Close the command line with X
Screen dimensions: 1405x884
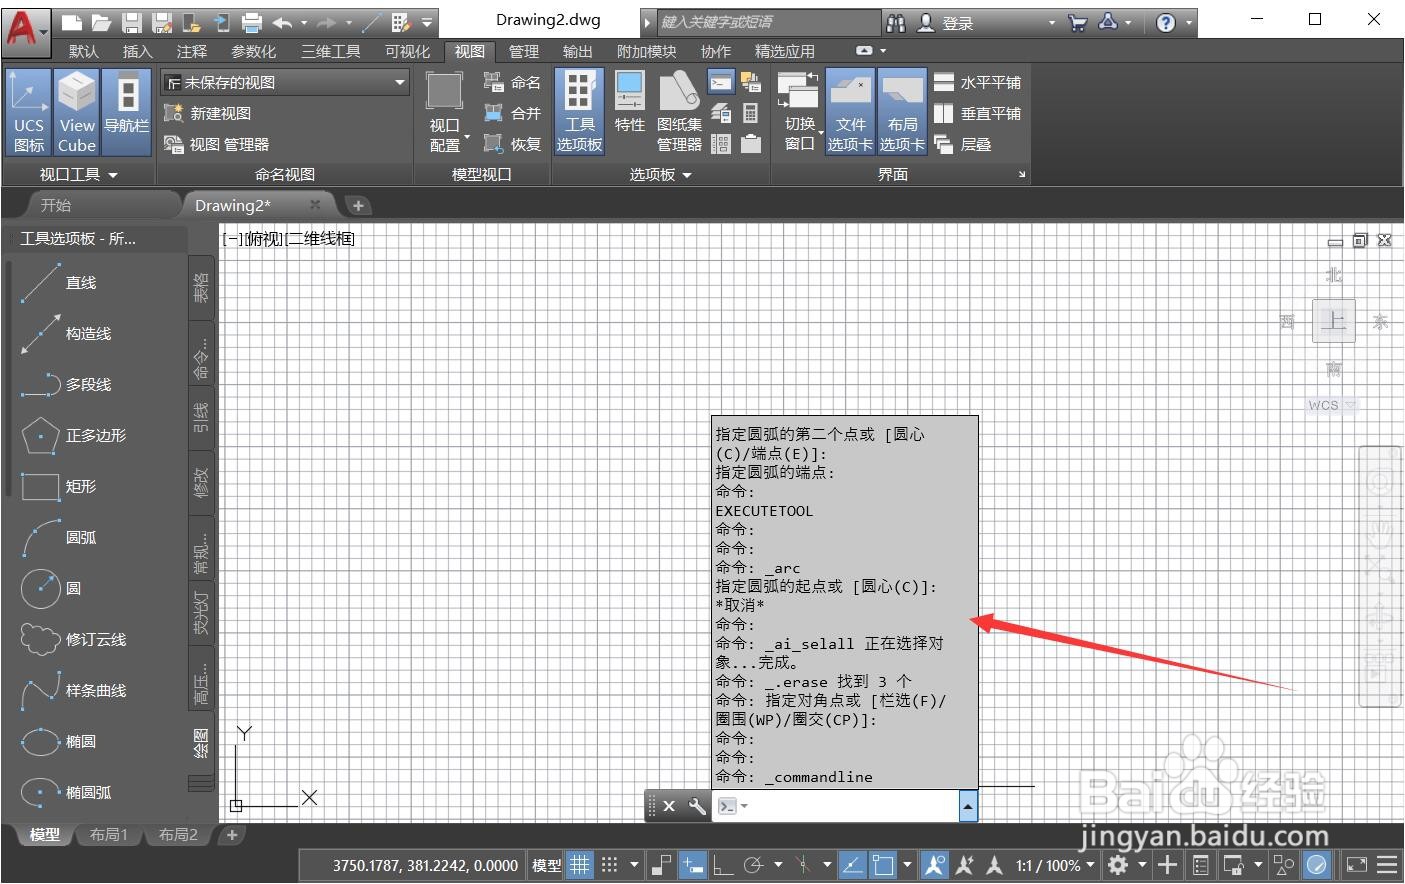[669, 806]
